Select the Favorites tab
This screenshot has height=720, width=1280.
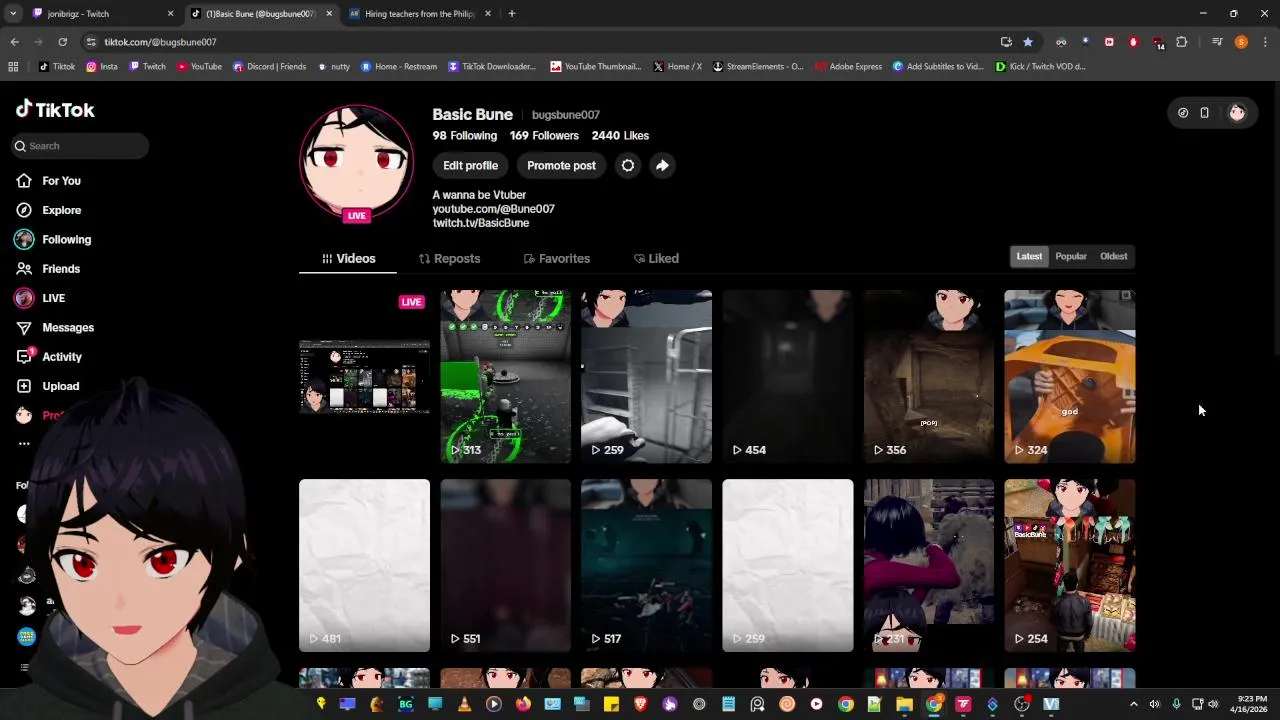(x=556, y=259)
